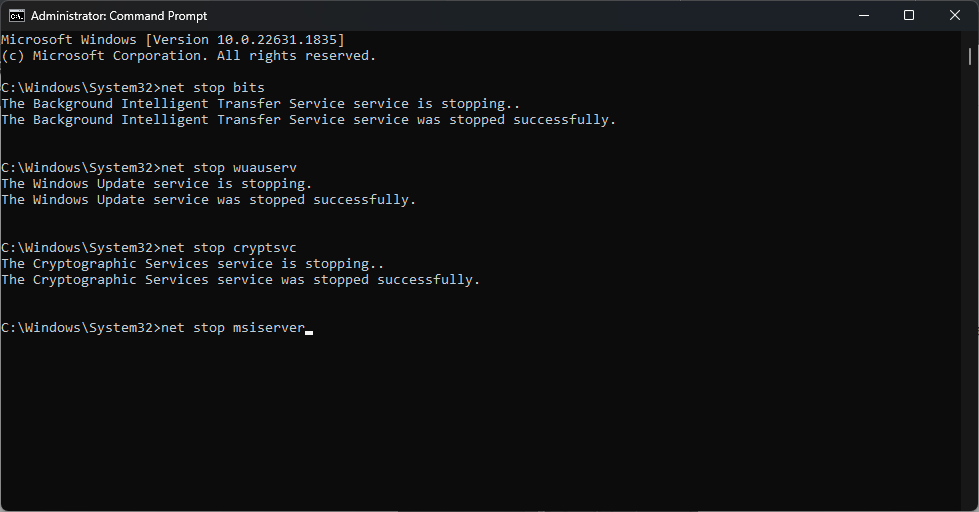
Task: Click the prompt path before "net stop msiserver"
Action: (x=80, y=328)
